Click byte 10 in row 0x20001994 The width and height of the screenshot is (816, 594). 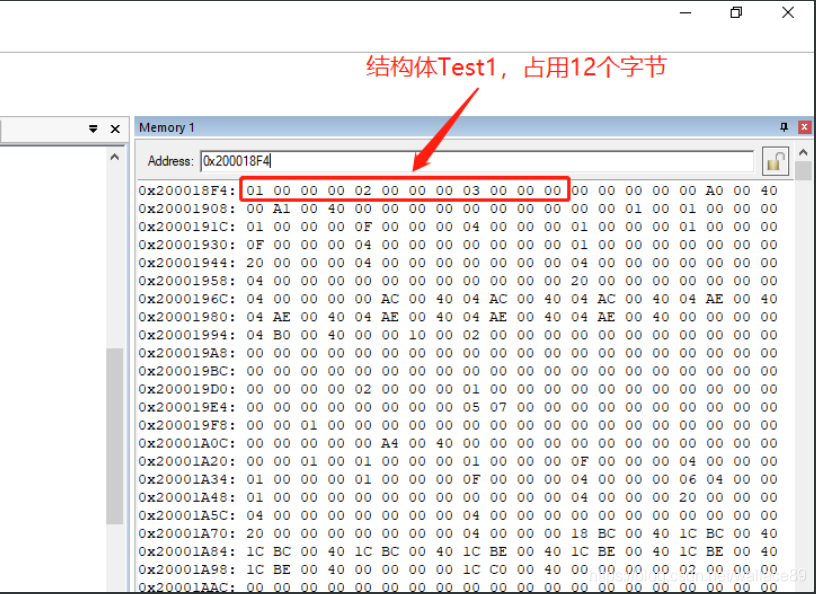(x=417, y=335)
